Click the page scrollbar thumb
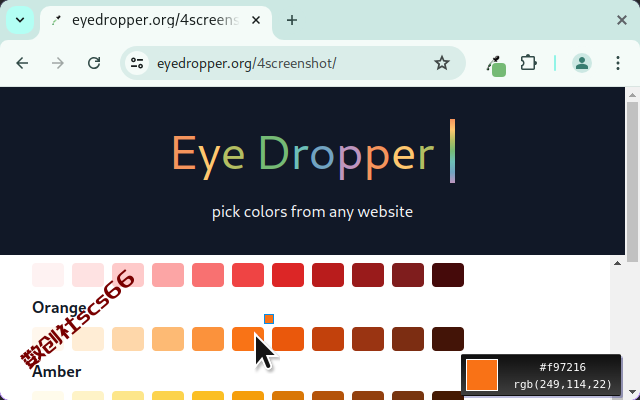 [632, 182]
